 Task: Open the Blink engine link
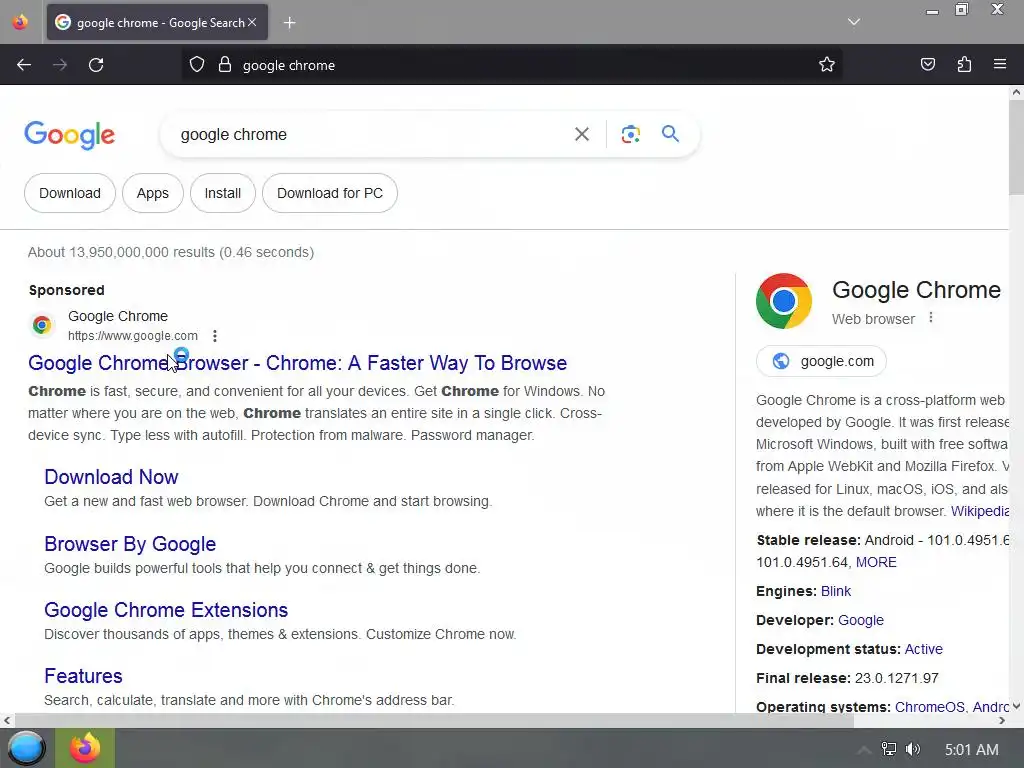click(835, 592)
